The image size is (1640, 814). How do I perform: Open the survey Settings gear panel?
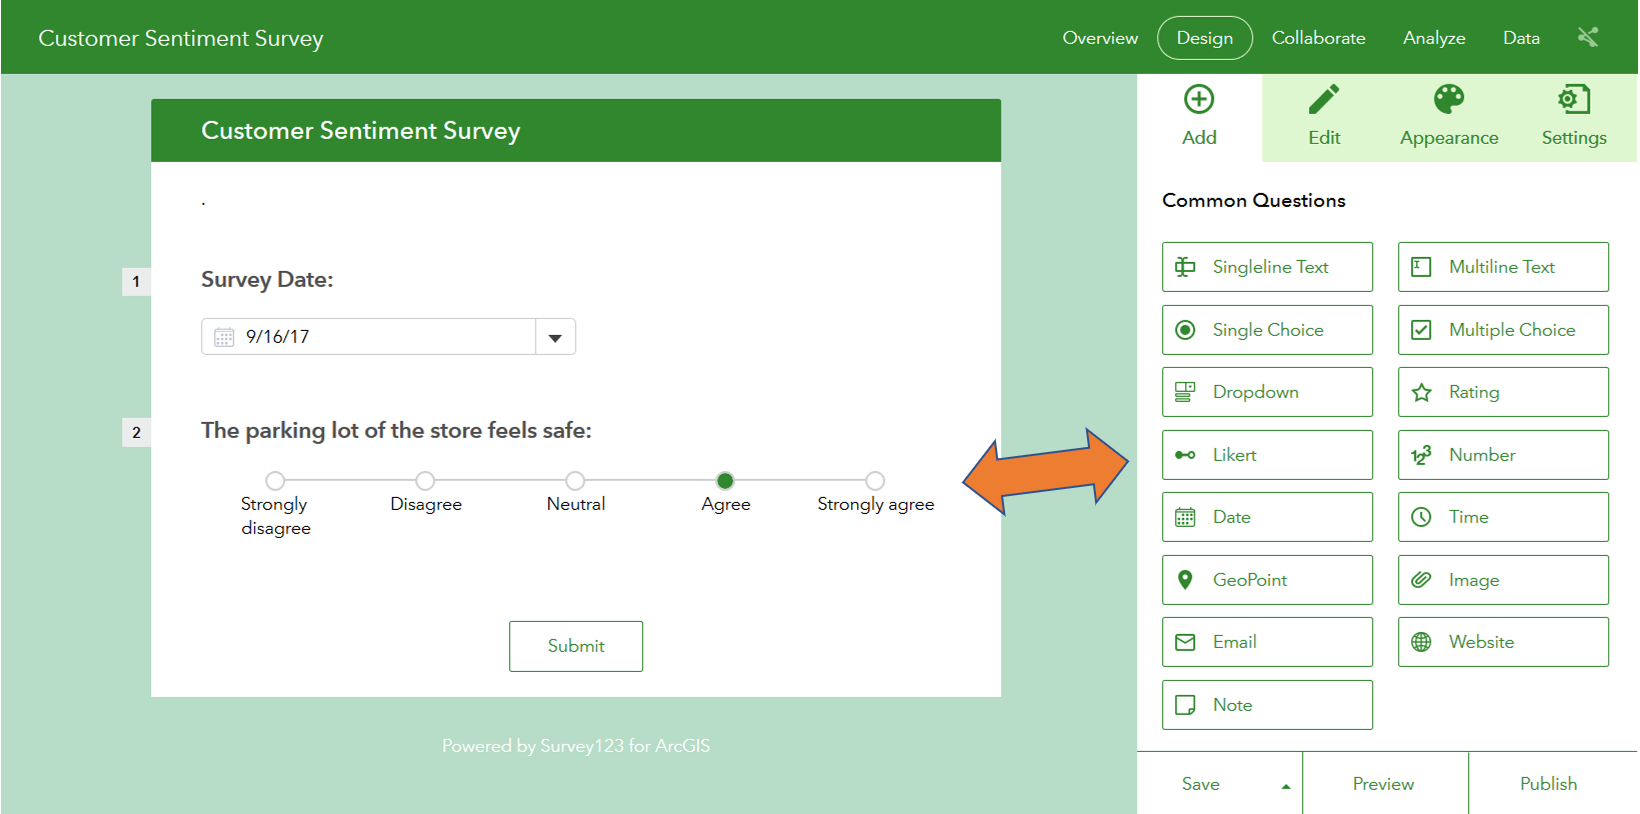point(1573,100)
